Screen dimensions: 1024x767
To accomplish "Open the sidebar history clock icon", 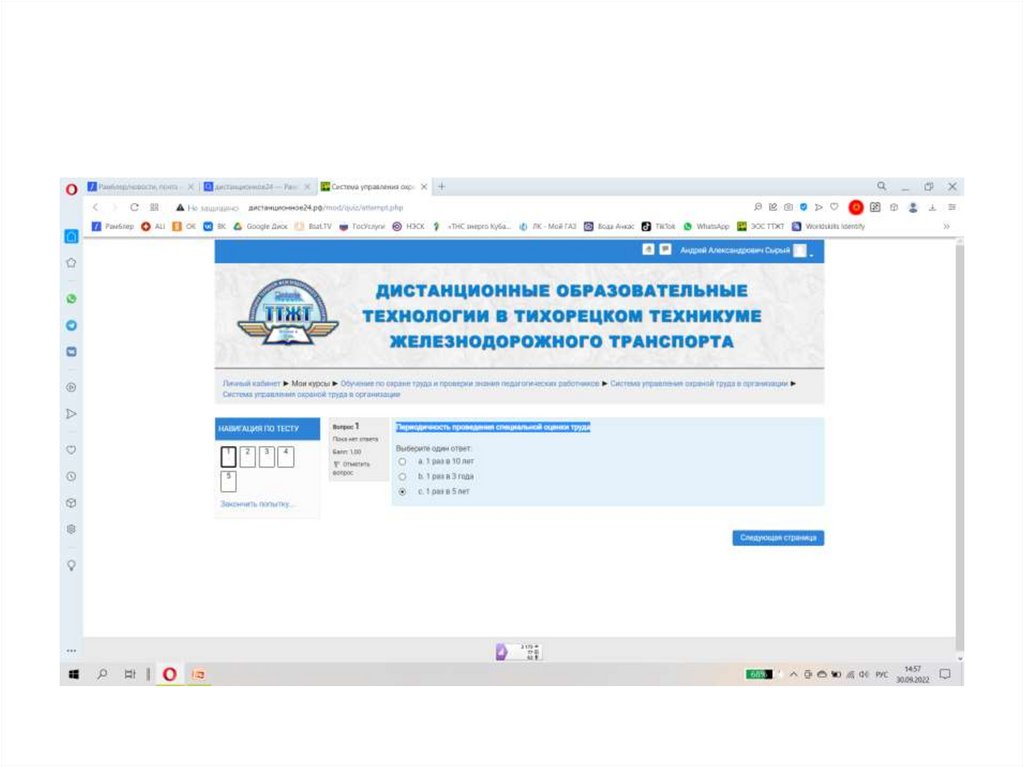I will [x=71, y=476].
